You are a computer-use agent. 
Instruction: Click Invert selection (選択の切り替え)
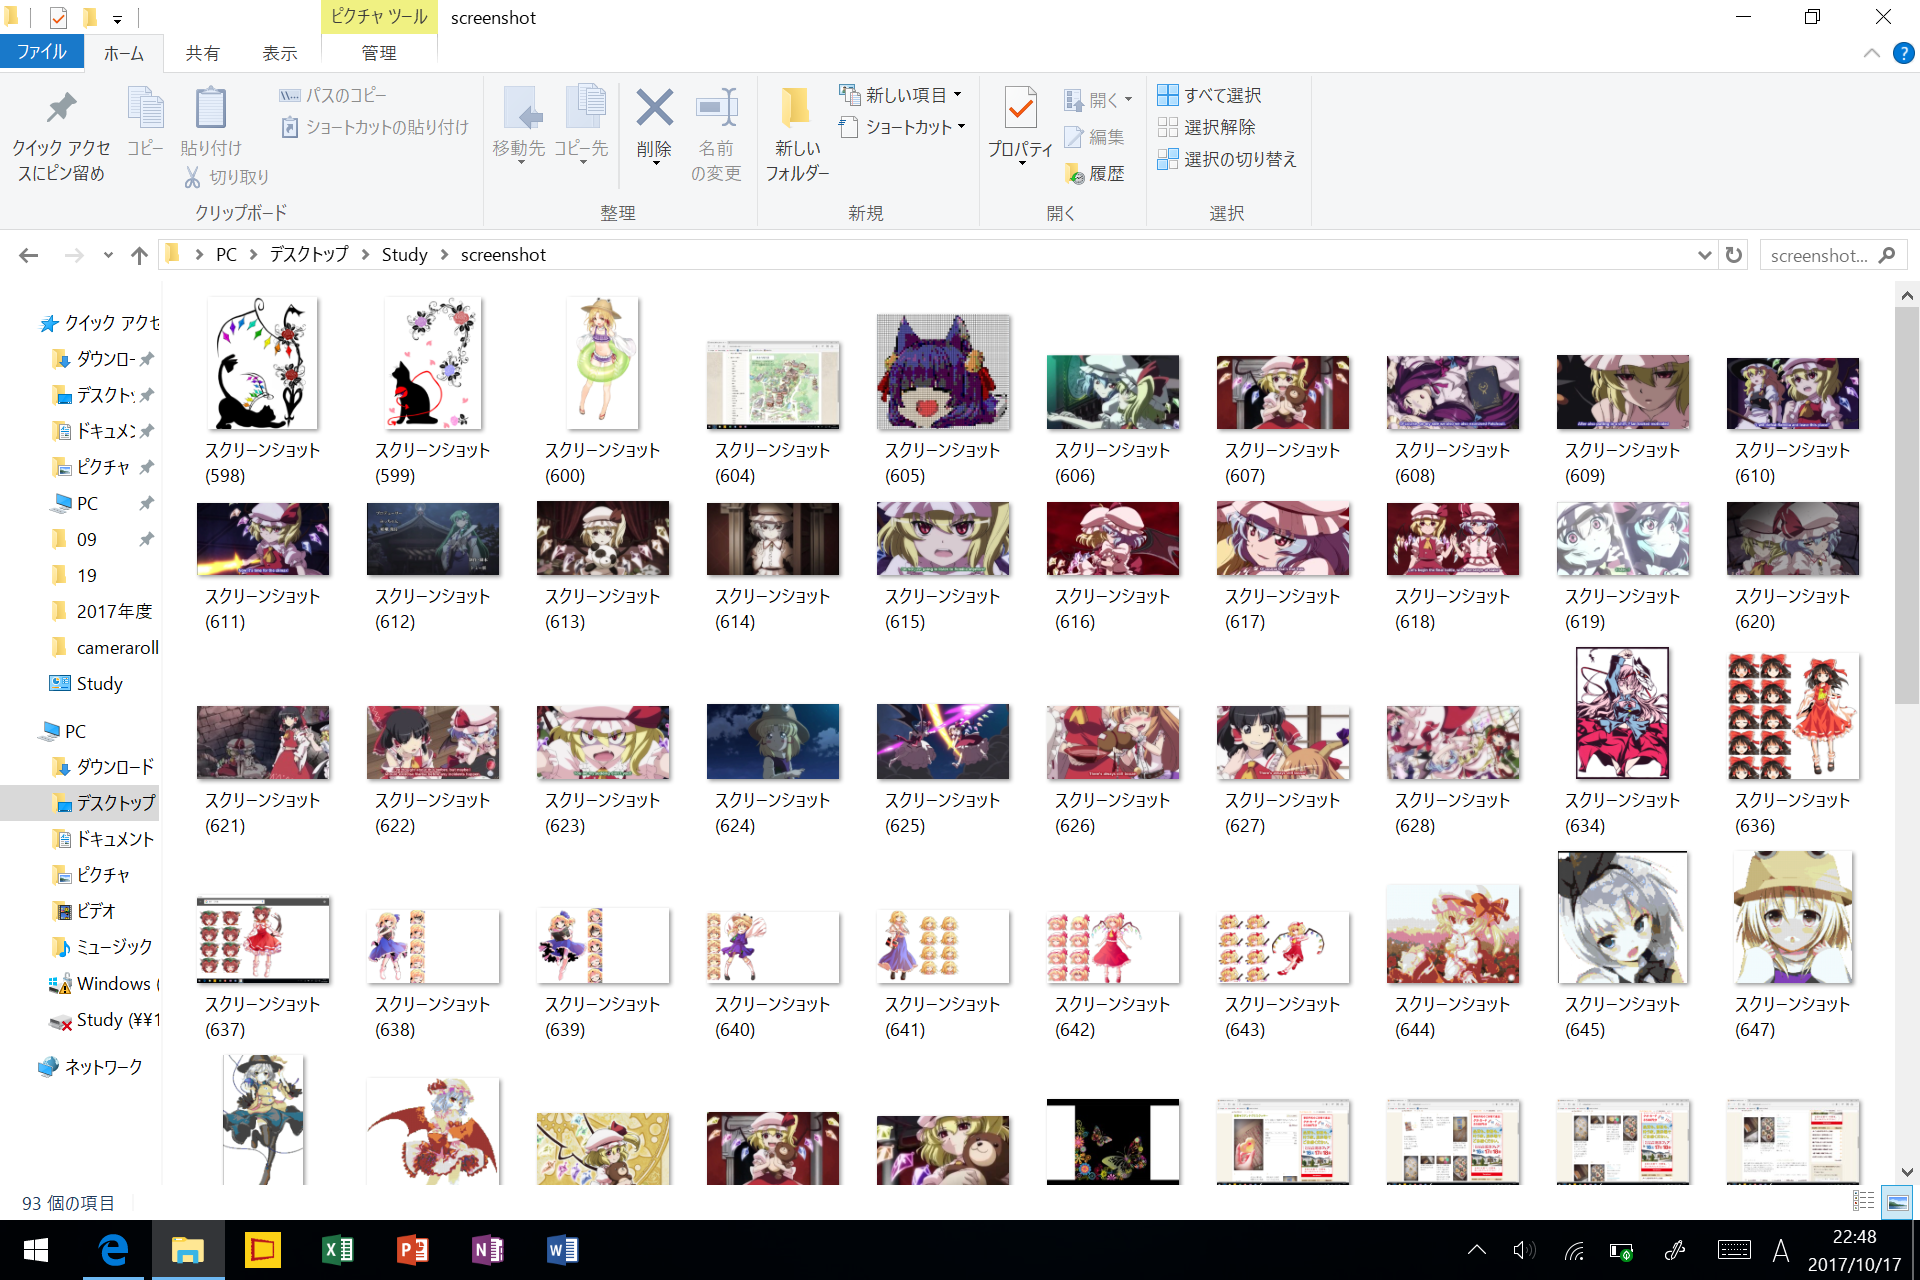coord(1227,159)
